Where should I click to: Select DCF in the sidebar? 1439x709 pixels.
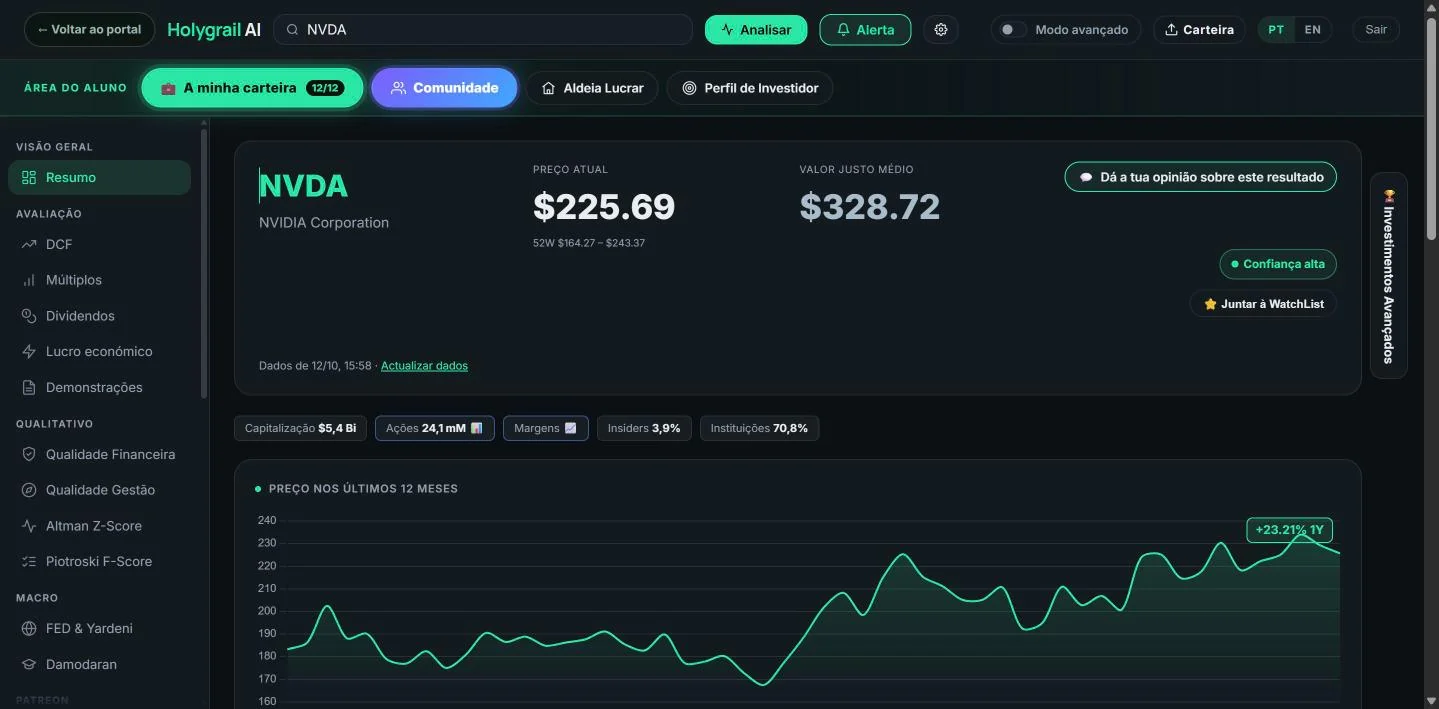tap(99, 245)
